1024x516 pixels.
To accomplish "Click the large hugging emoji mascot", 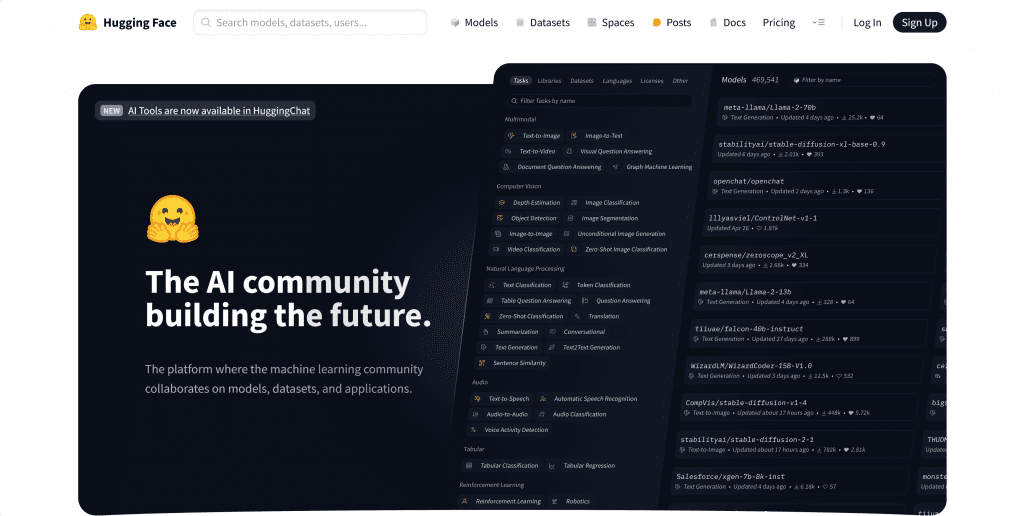I will 172,219.
